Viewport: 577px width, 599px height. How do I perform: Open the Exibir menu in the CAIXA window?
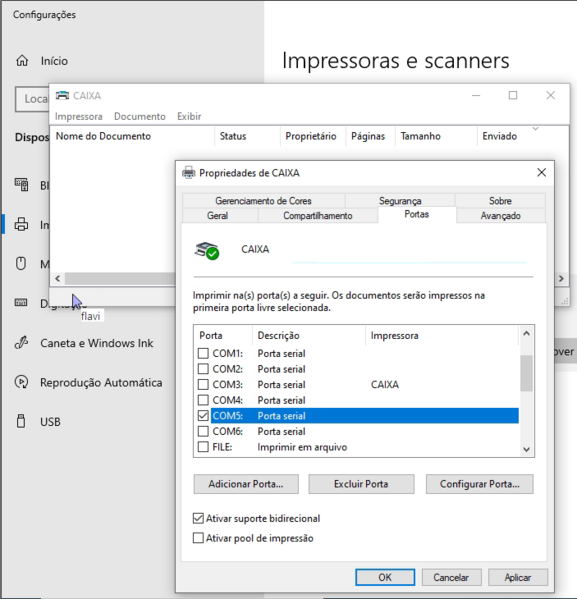[189, 116]
